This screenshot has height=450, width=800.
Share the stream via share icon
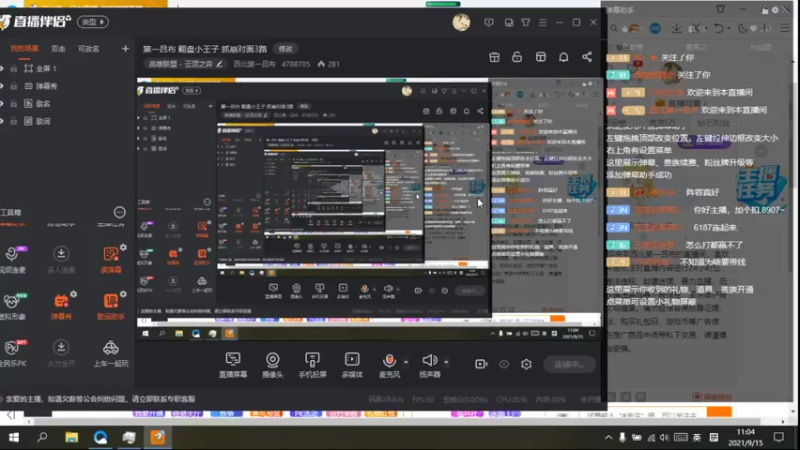pos(587,57)
